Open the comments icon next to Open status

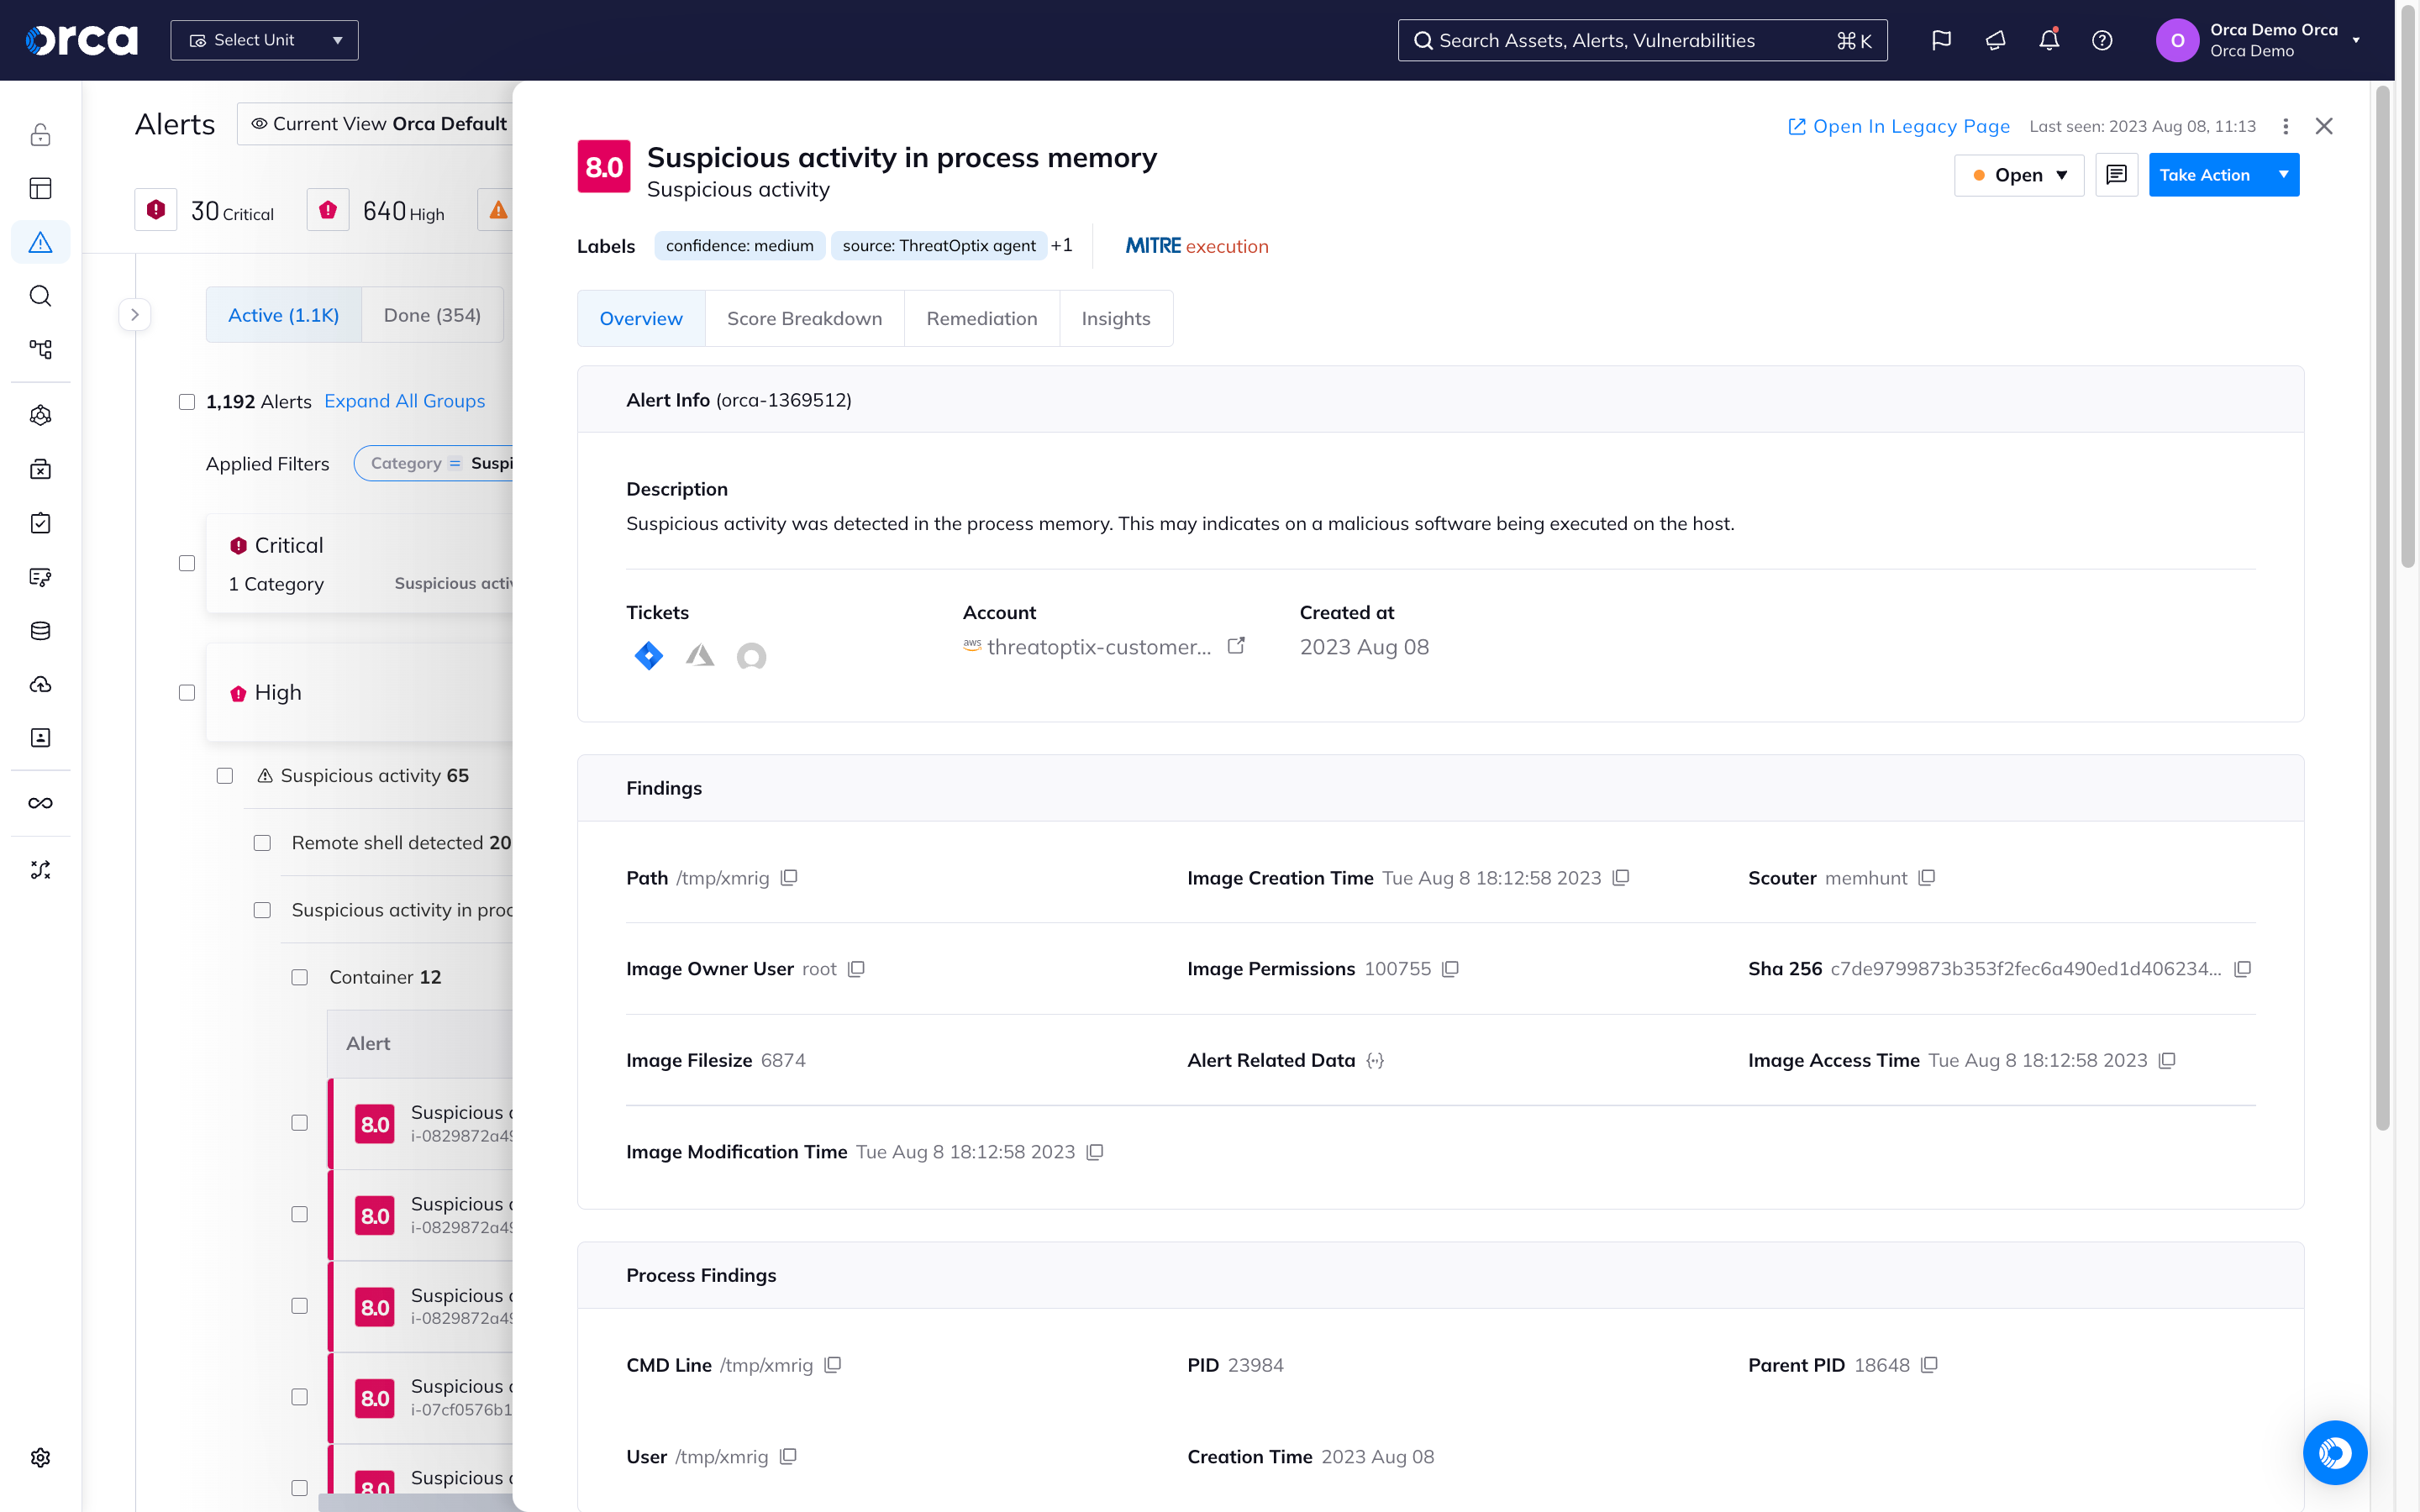pos(2116,175)
